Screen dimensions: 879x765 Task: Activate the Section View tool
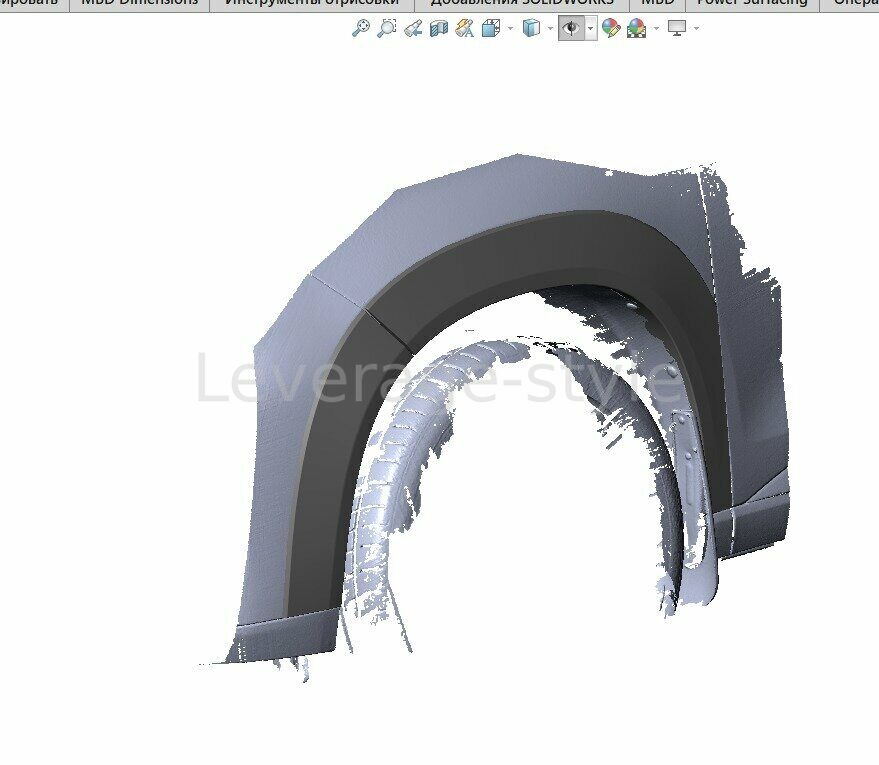coord(438,29)
